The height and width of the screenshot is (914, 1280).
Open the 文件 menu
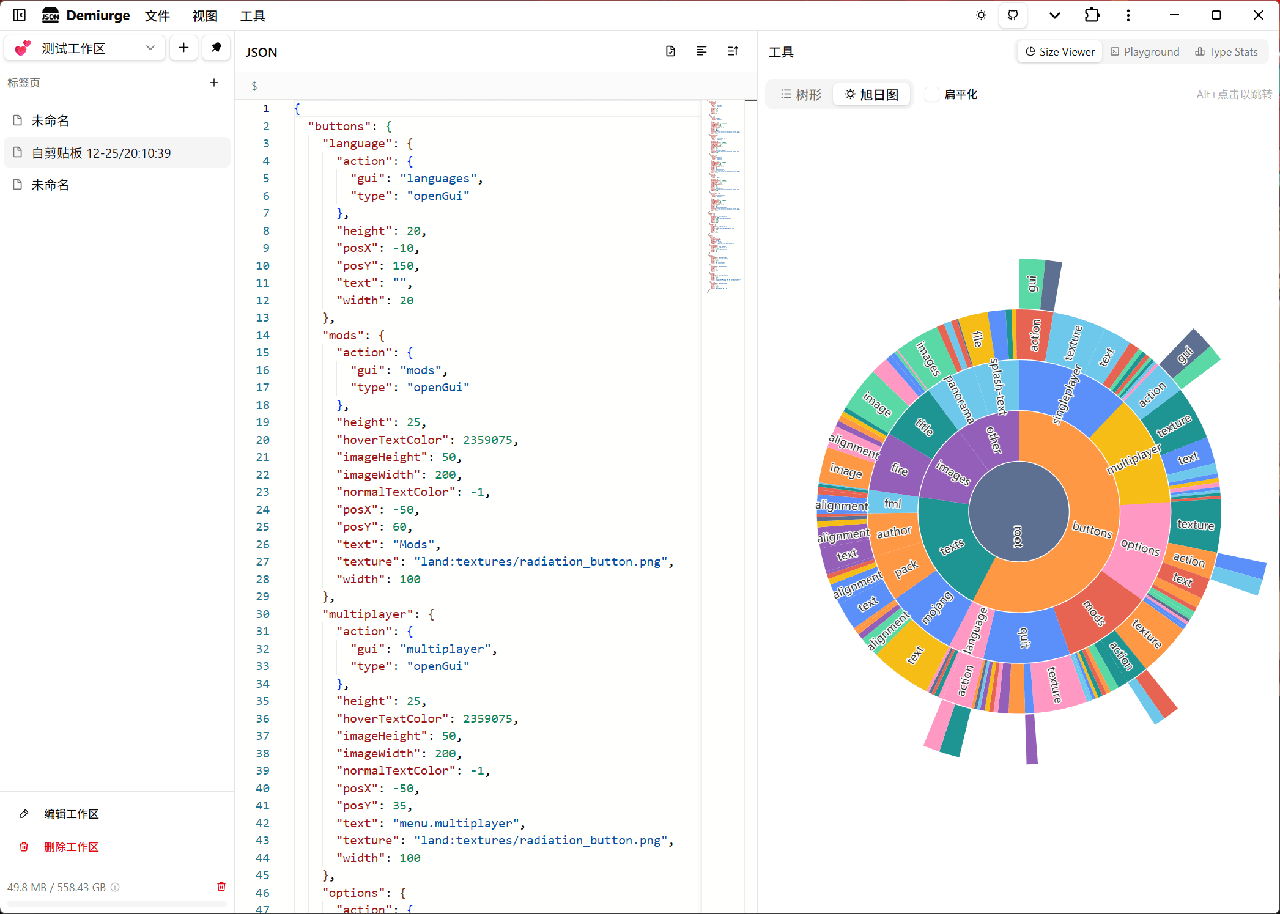(157, 16)
